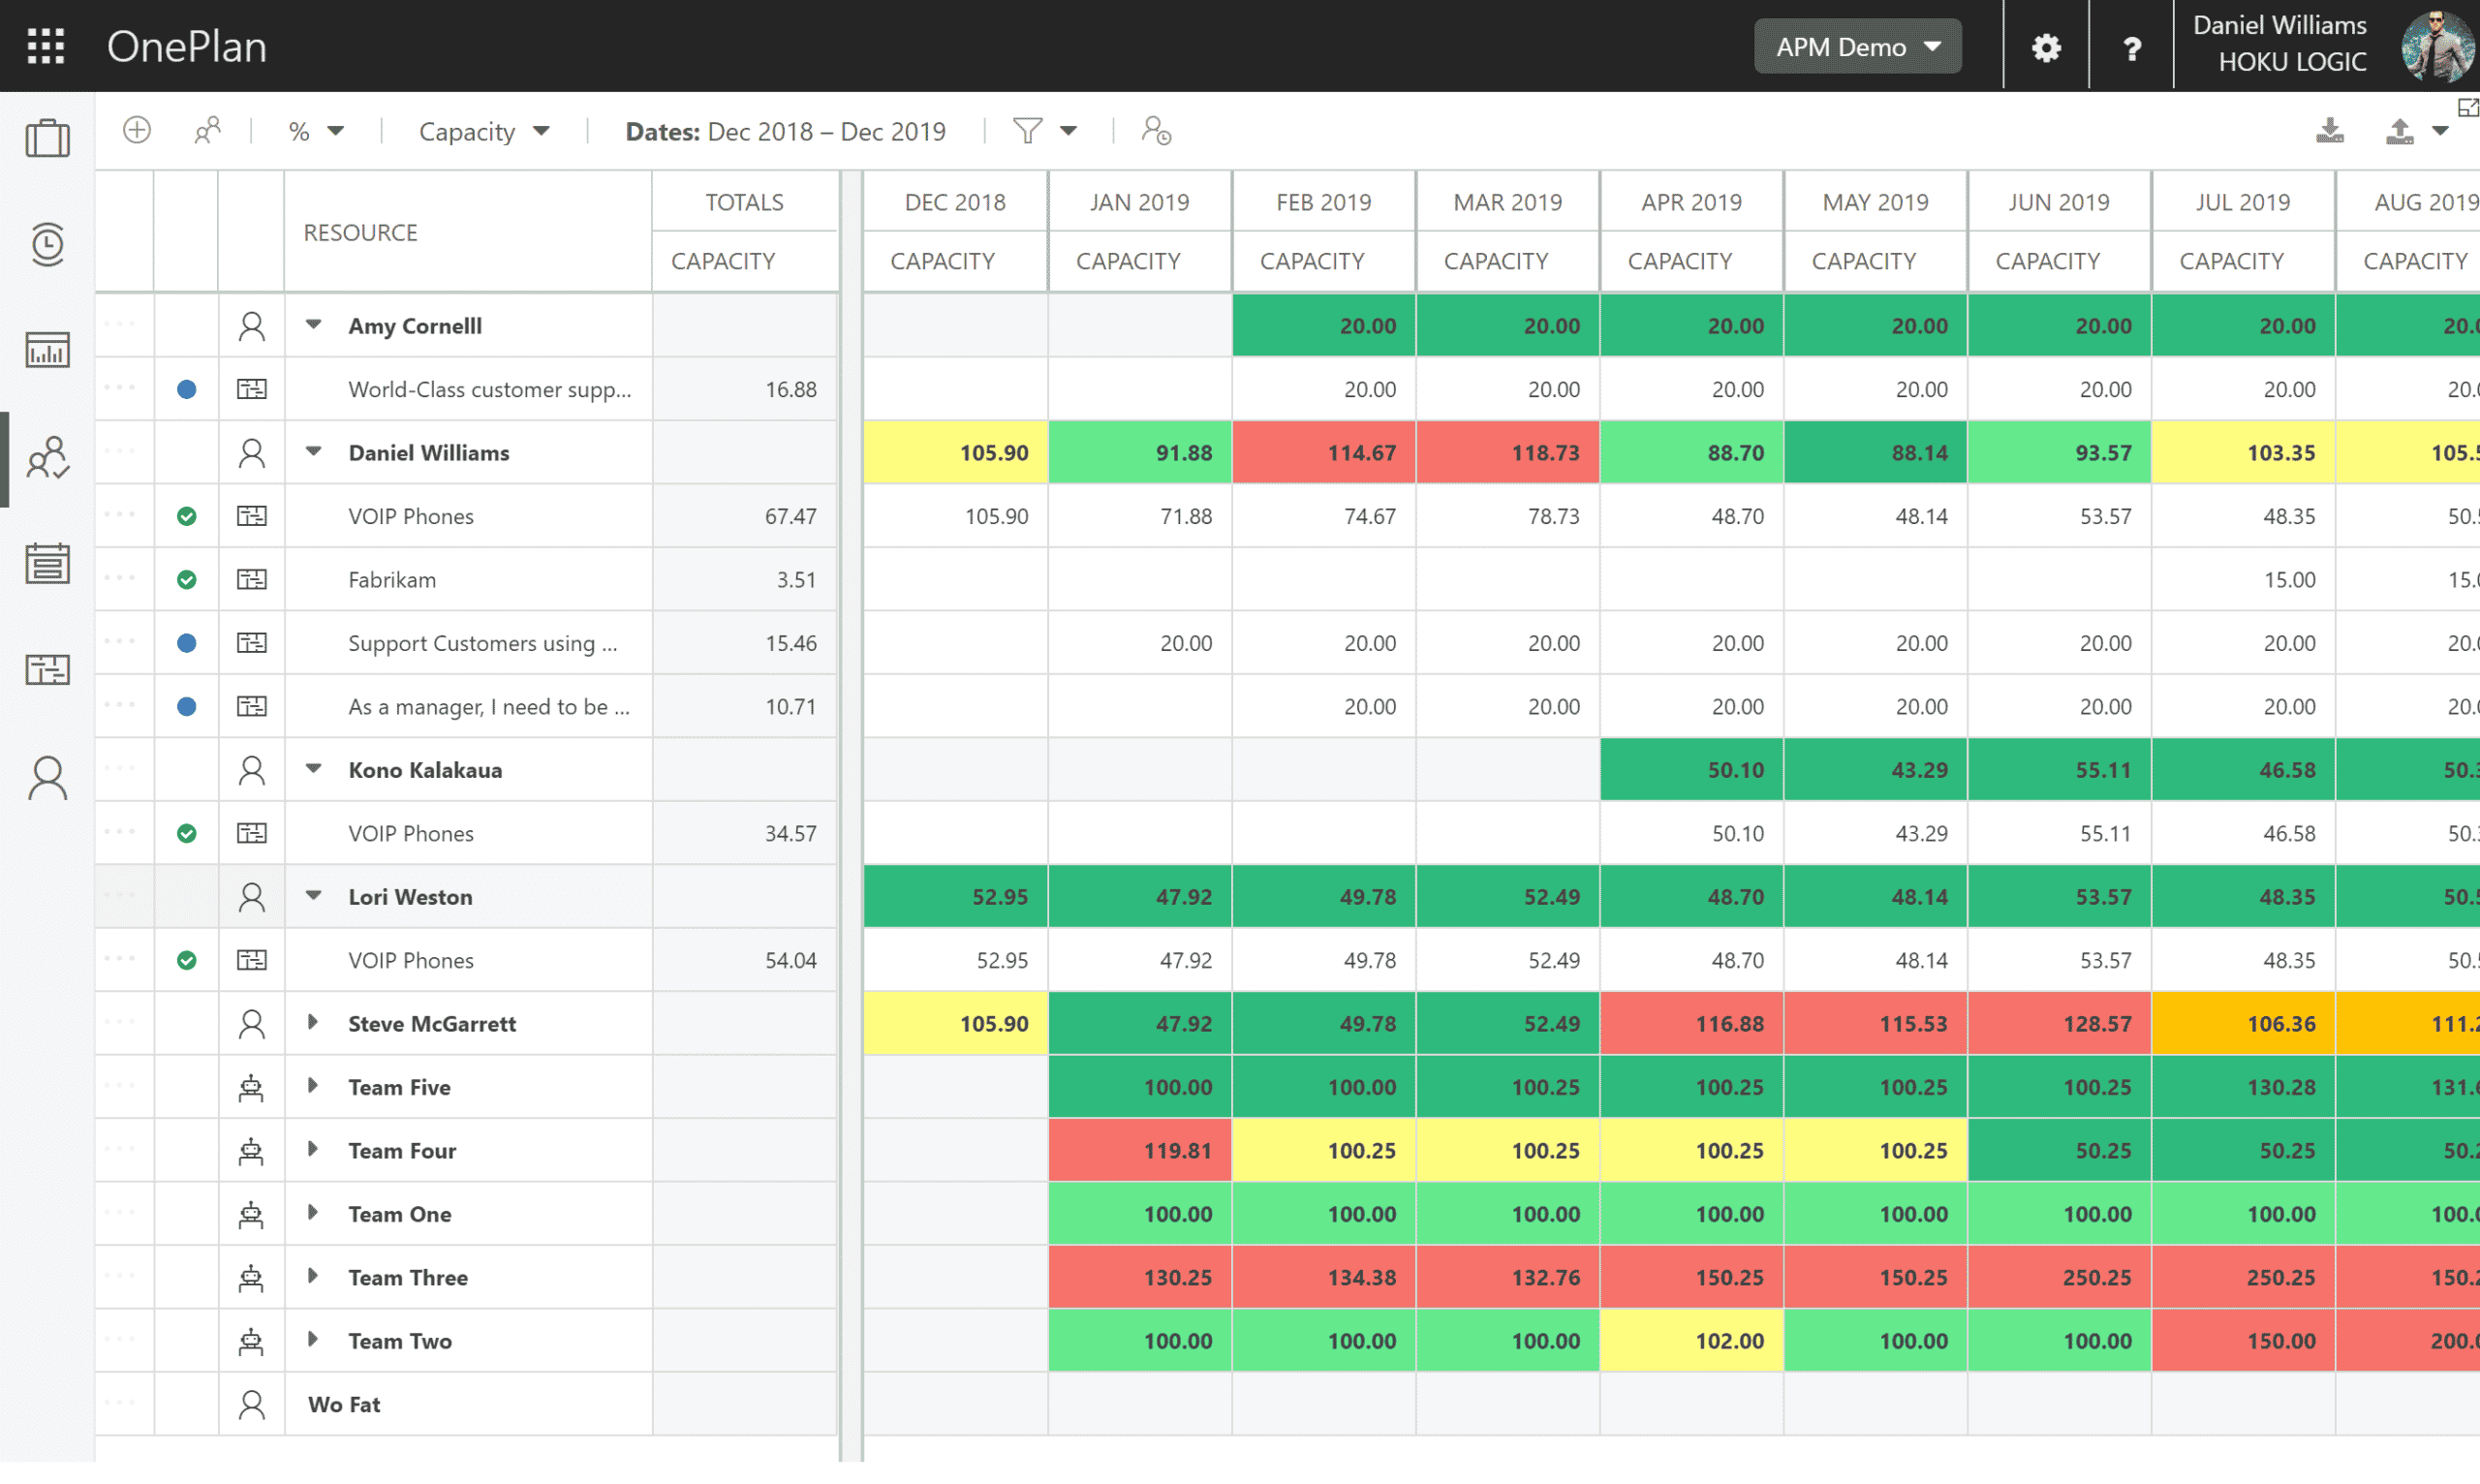Image resolution: width=2480 pixels, height=1484 pixels.
Task: Open the app launcher grid icon
Action: pyautogui.click(x=45, y=46)
